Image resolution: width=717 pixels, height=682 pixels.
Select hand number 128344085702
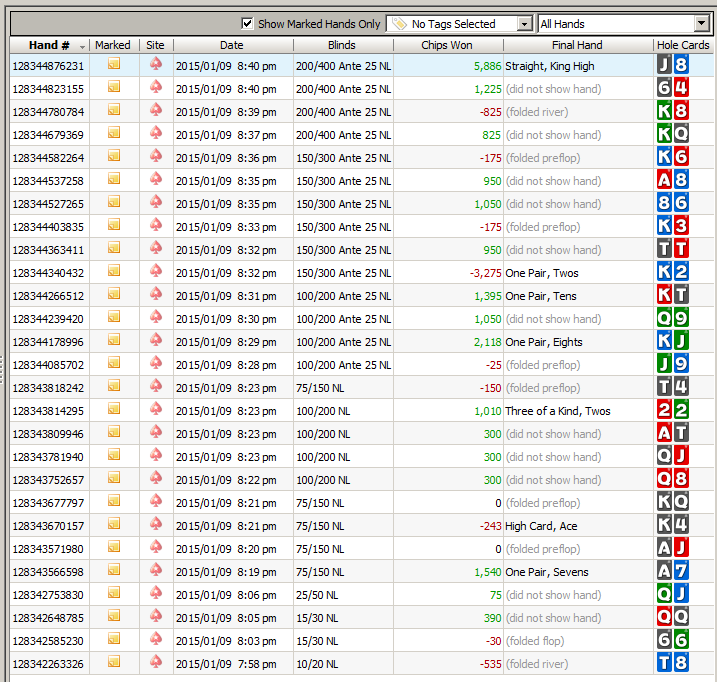coord(48,365)
